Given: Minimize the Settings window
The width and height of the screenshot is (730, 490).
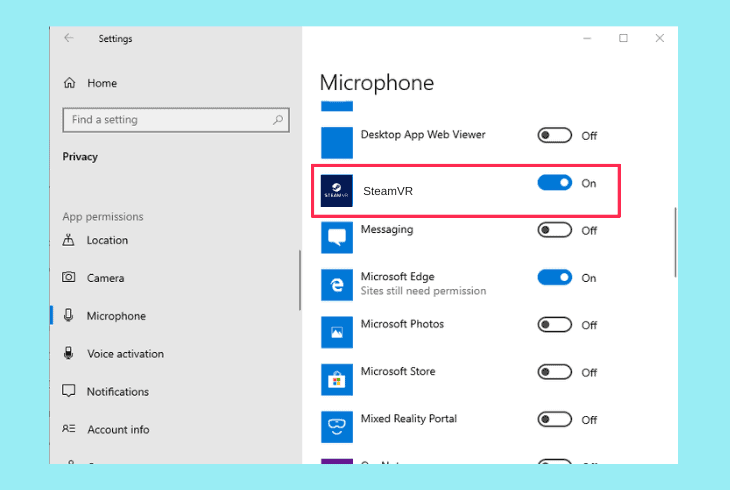Looking at the screenshot, I should tap(587, 38).
